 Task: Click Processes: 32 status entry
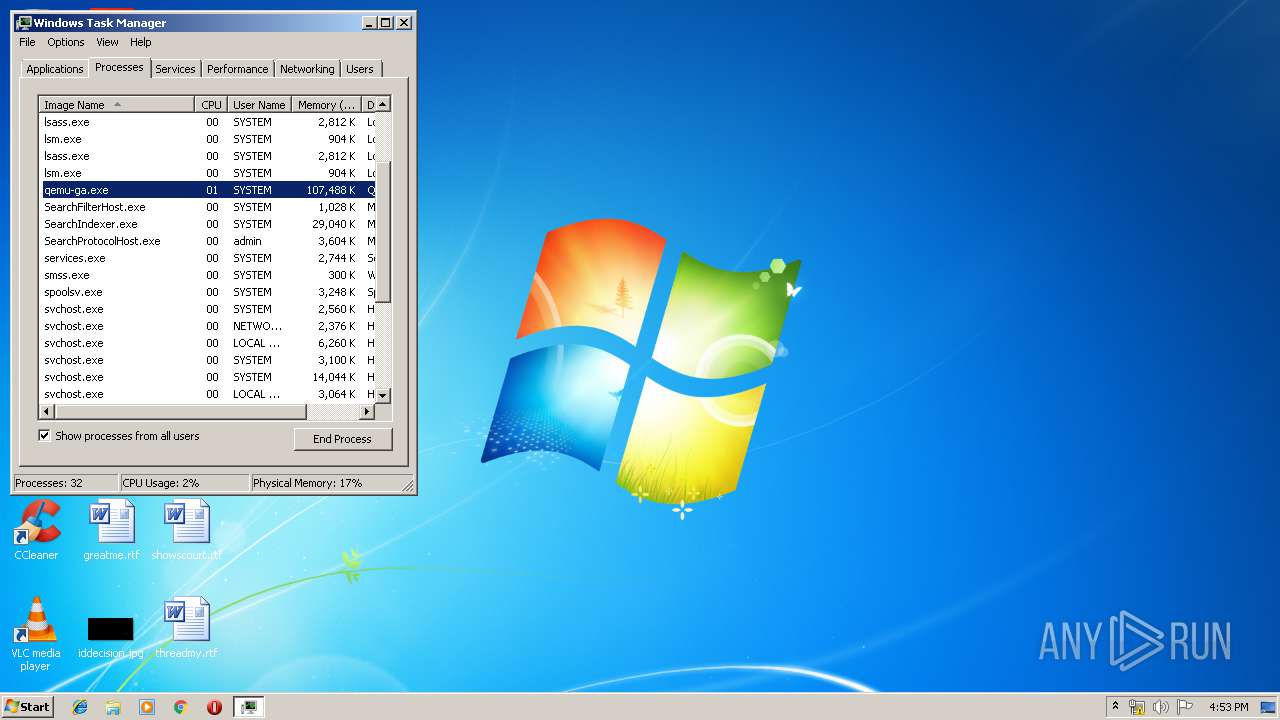click(x=65, y=483)
